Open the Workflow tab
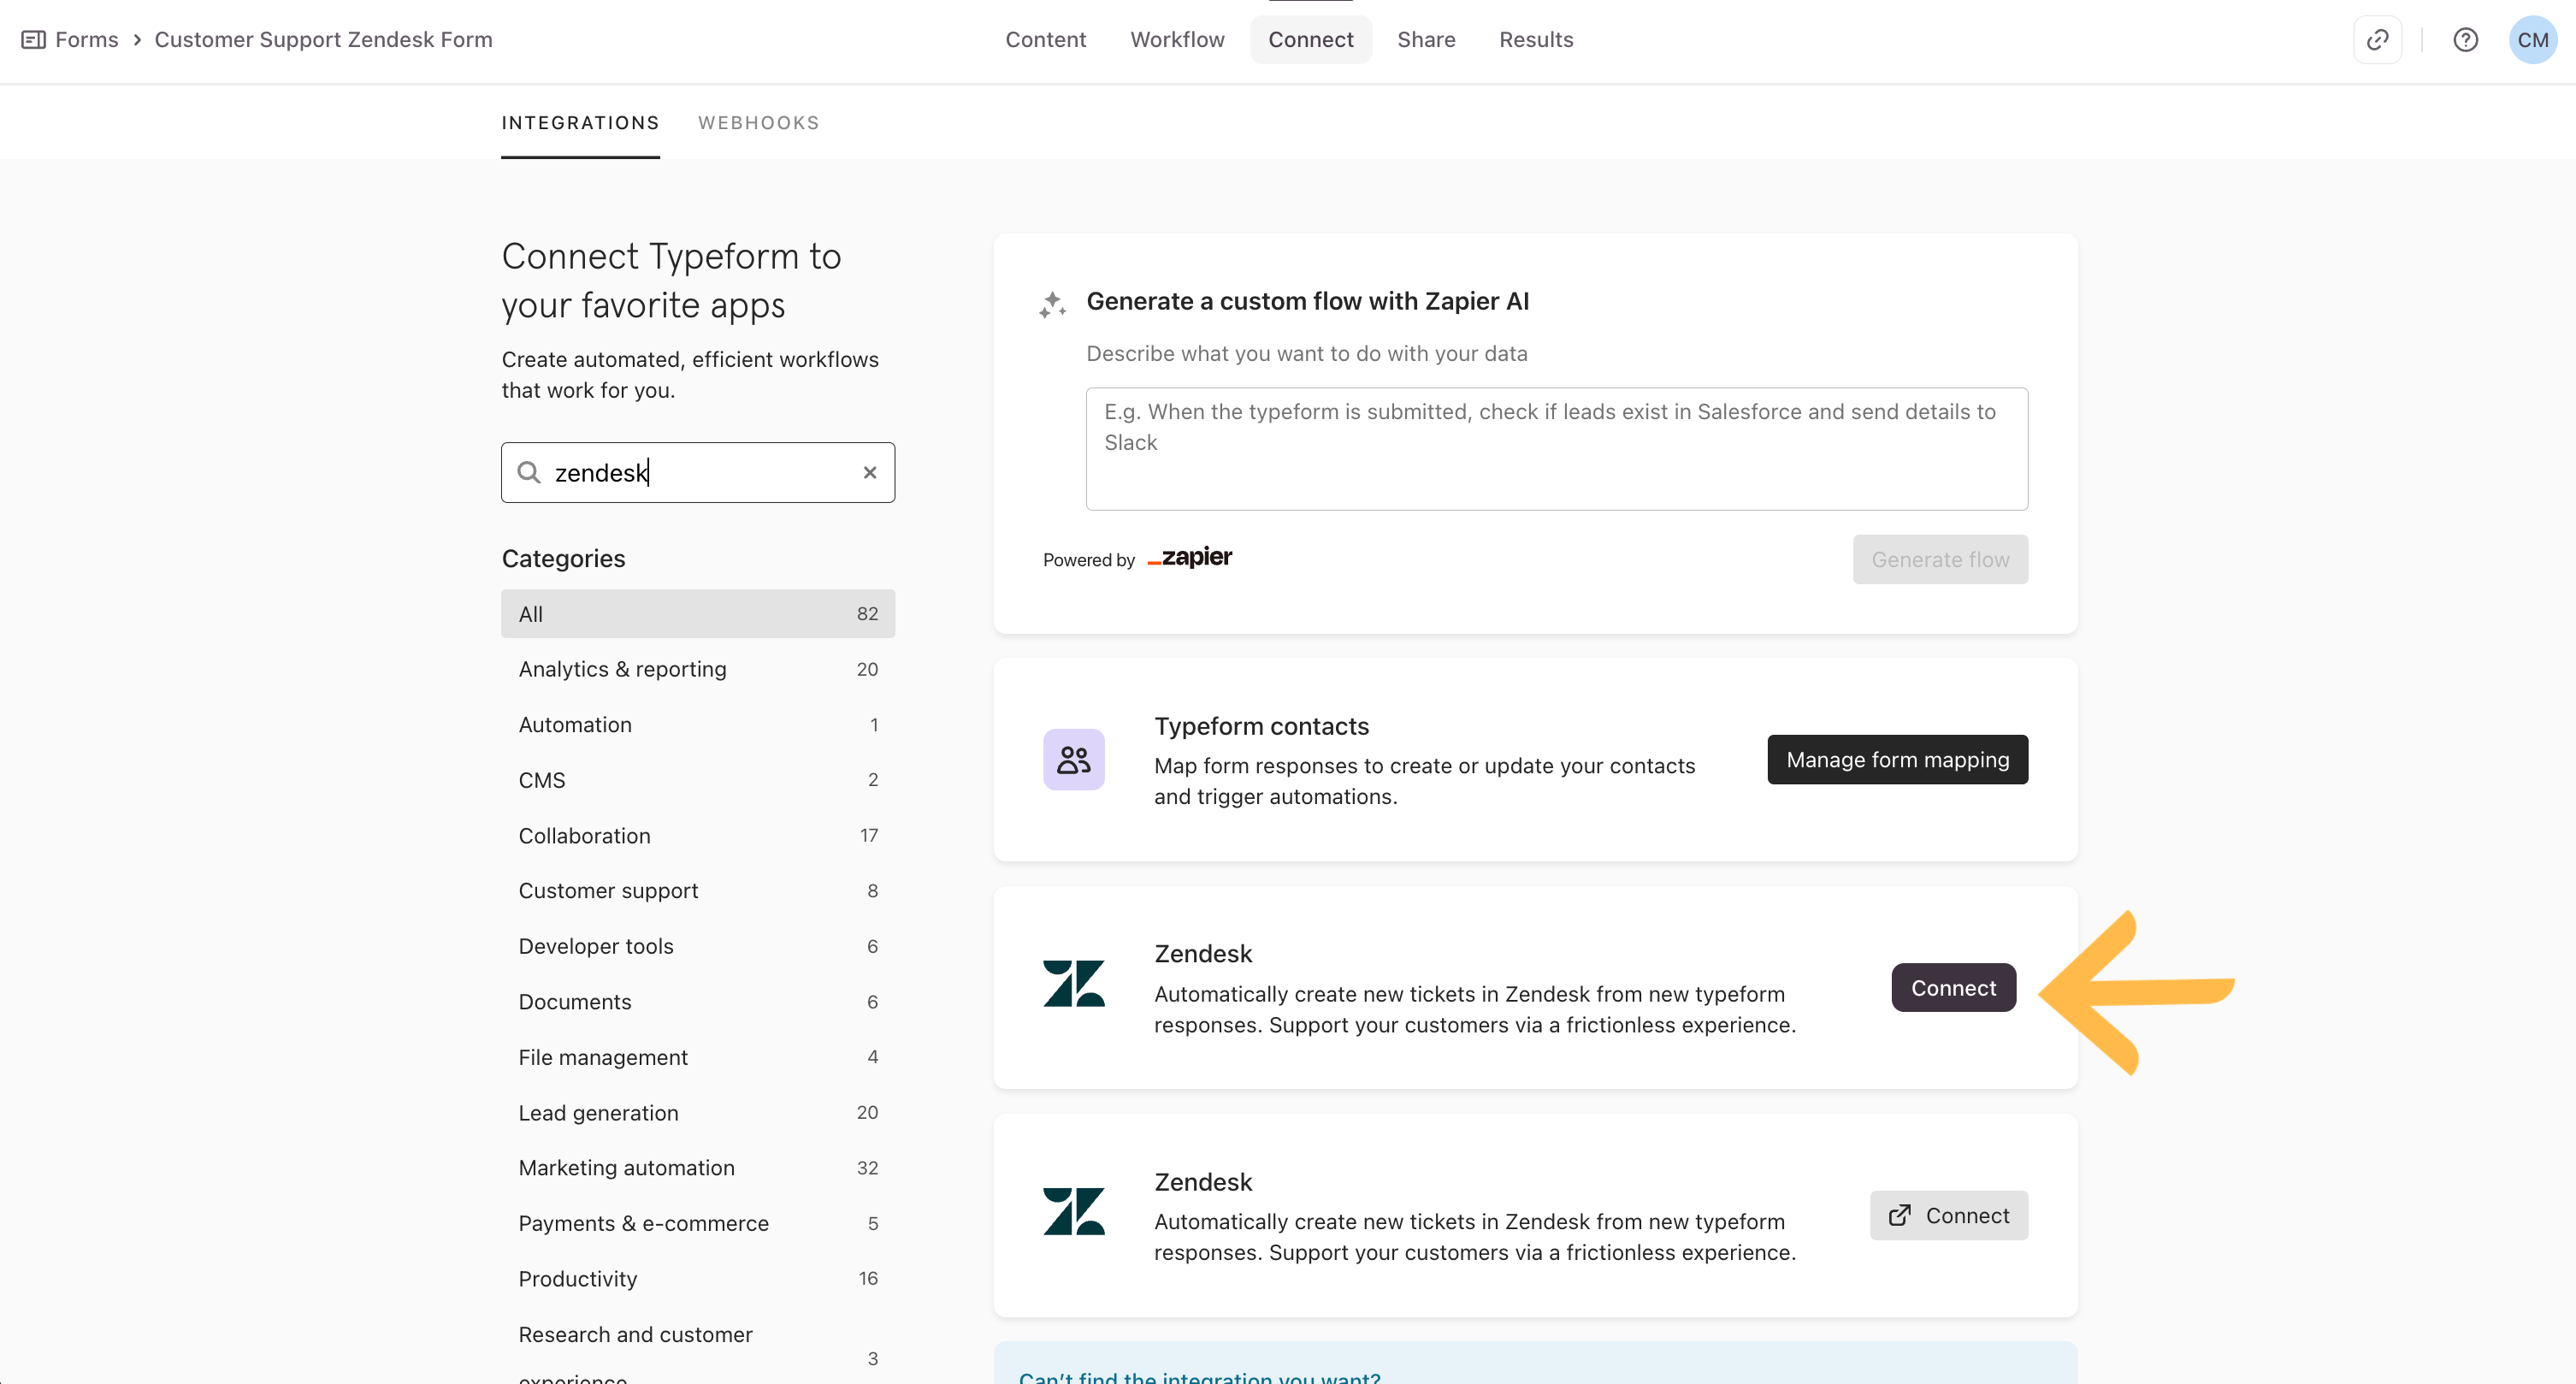 pos(1177,40)
